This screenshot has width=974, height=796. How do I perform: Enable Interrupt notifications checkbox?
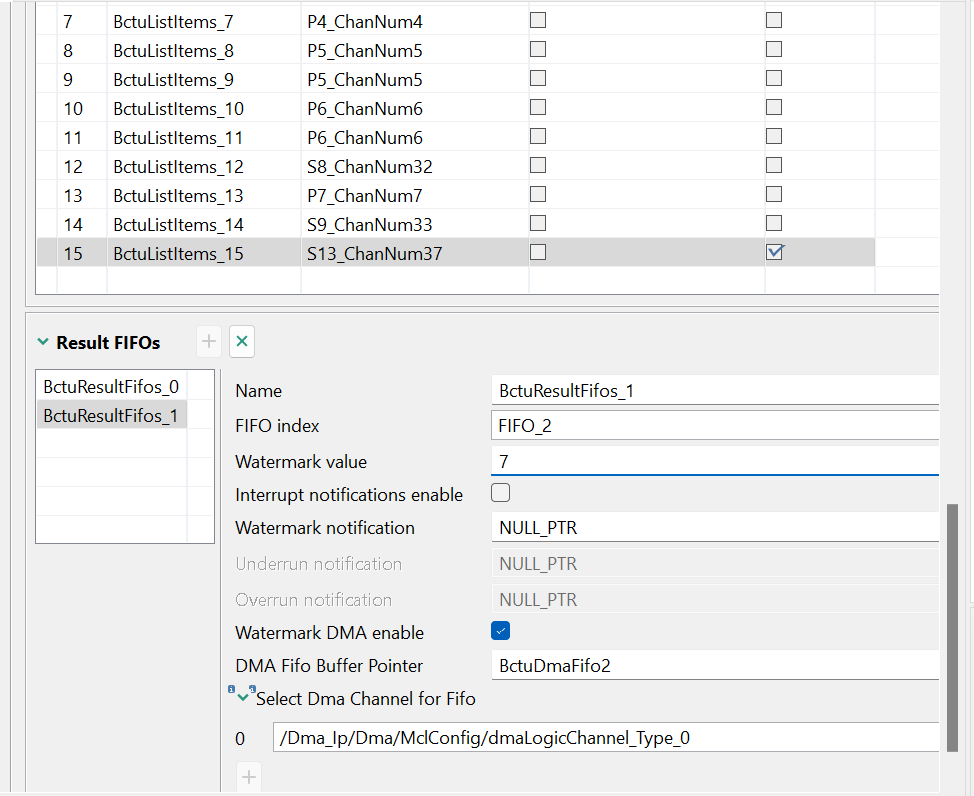tap(501, 493)
